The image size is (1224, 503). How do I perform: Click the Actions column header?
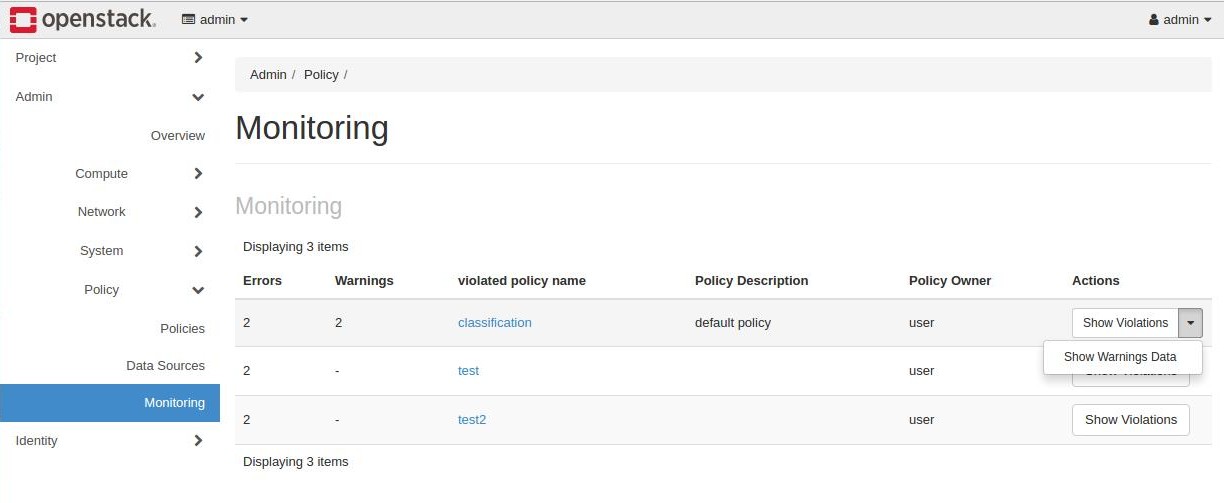click(x=1096, y=281)
